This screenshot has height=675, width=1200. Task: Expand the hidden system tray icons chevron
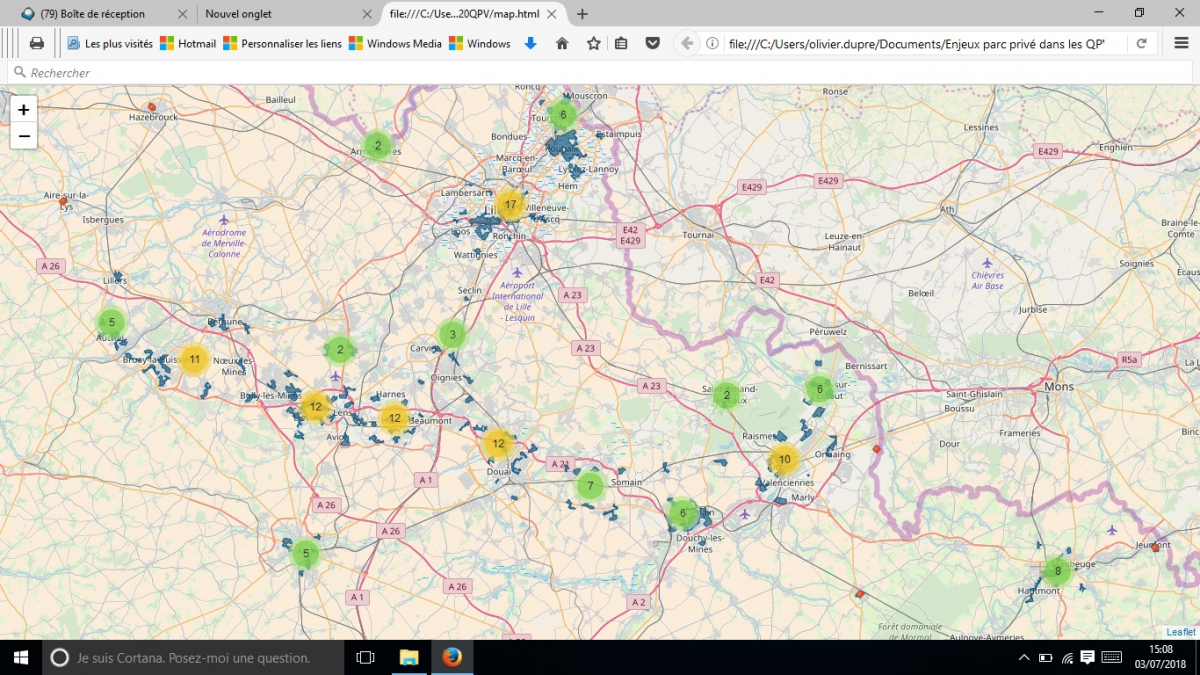click(1023, 657)
